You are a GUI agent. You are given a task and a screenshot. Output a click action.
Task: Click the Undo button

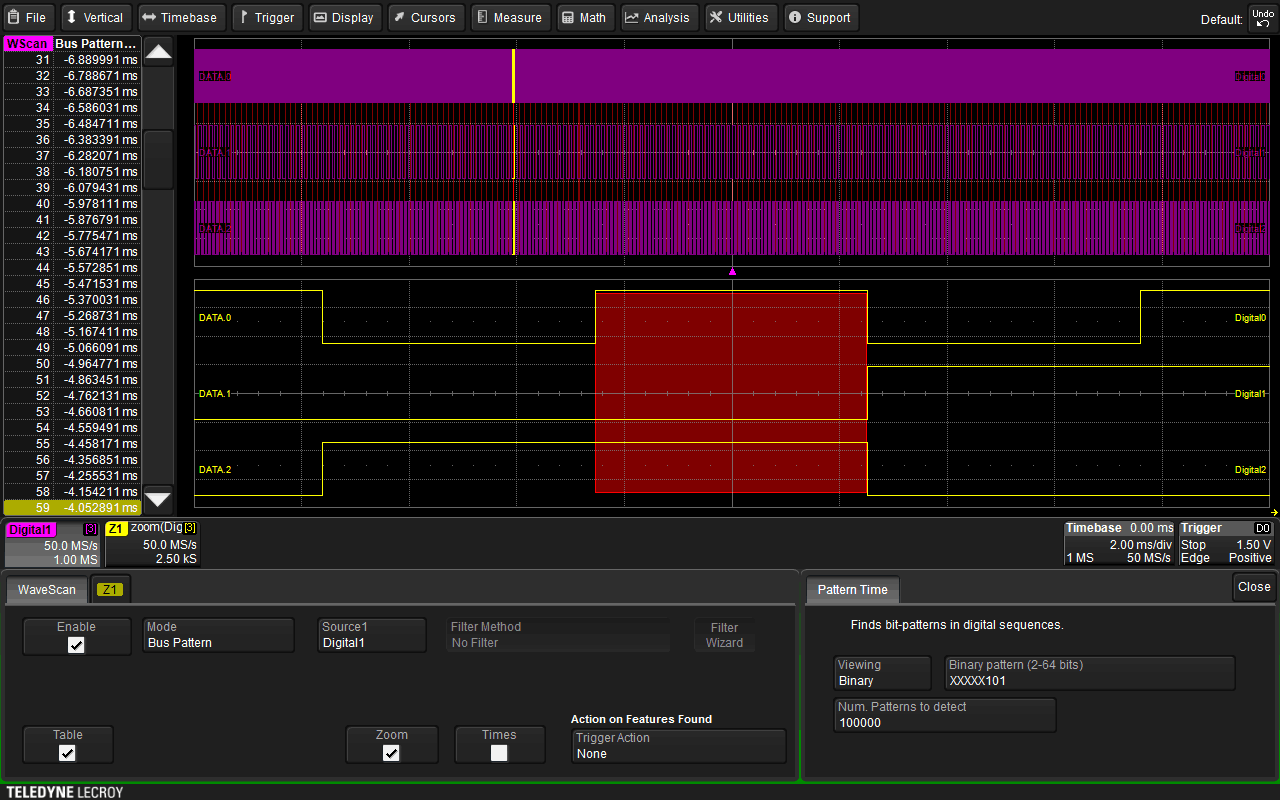[1262, 18]
